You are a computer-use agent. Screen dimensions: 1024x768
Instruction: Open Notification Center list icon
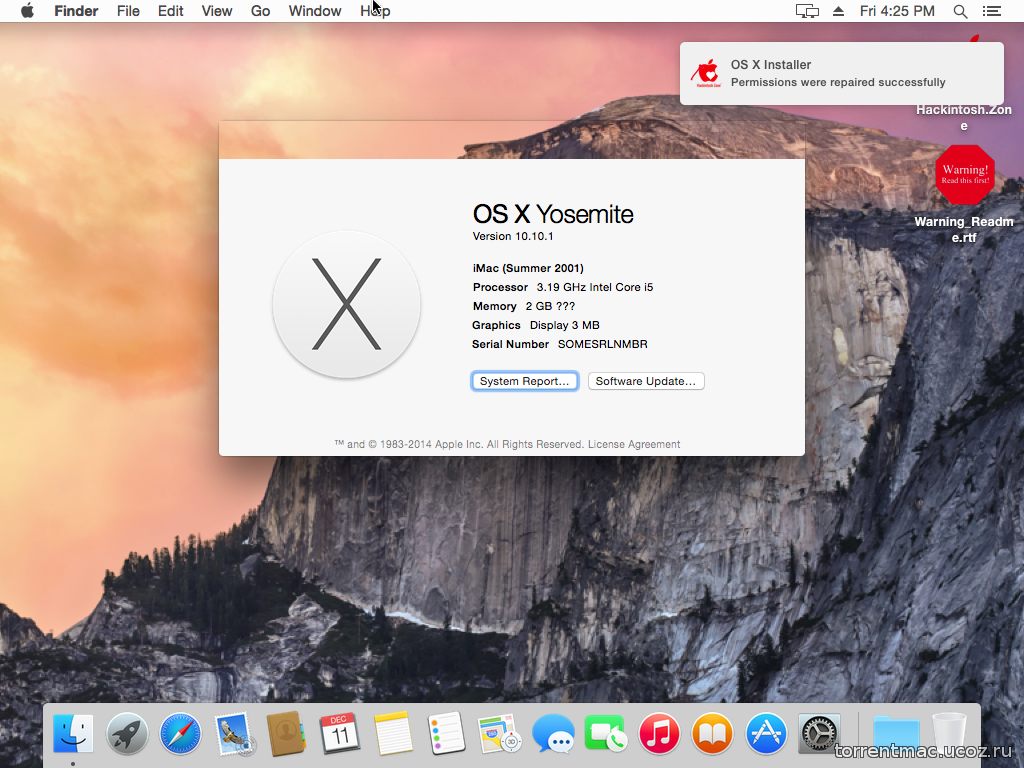pos(992,11)
